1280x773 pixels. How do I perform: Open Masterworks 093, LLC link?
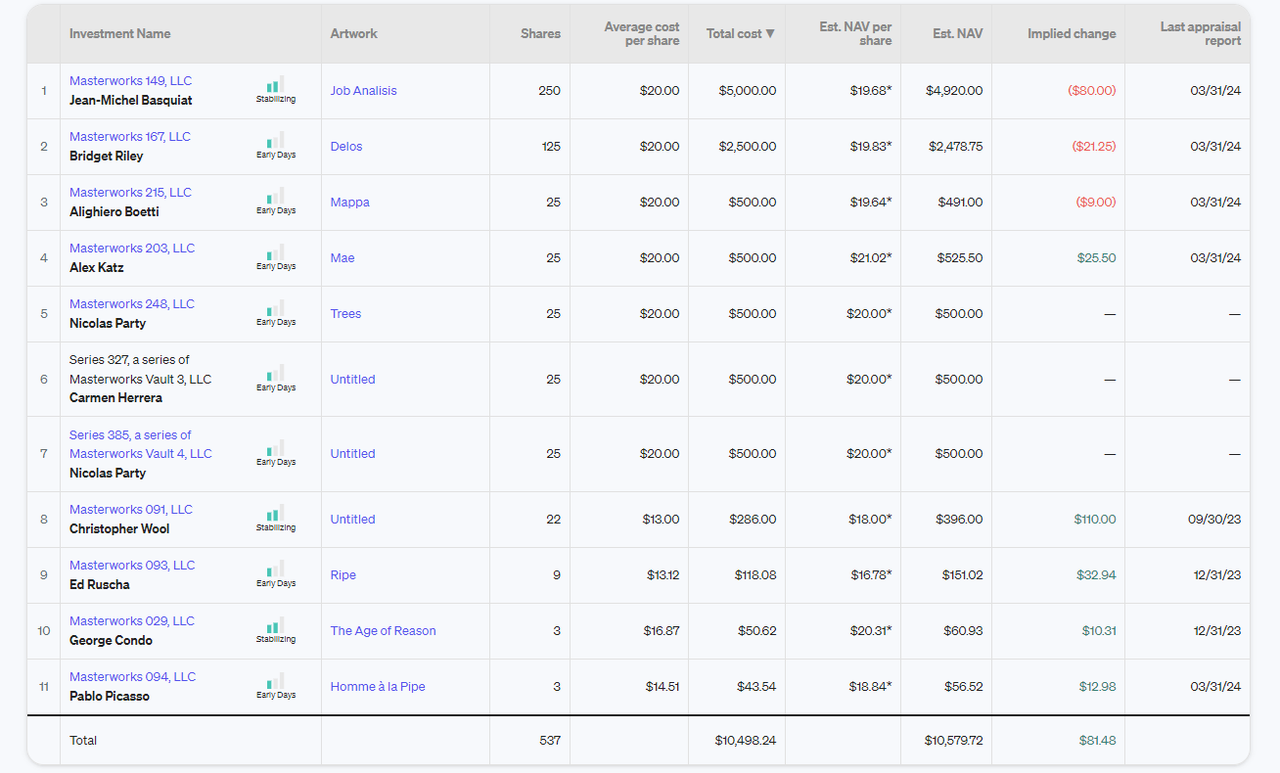pyautogui.click(x=132, y=565)
